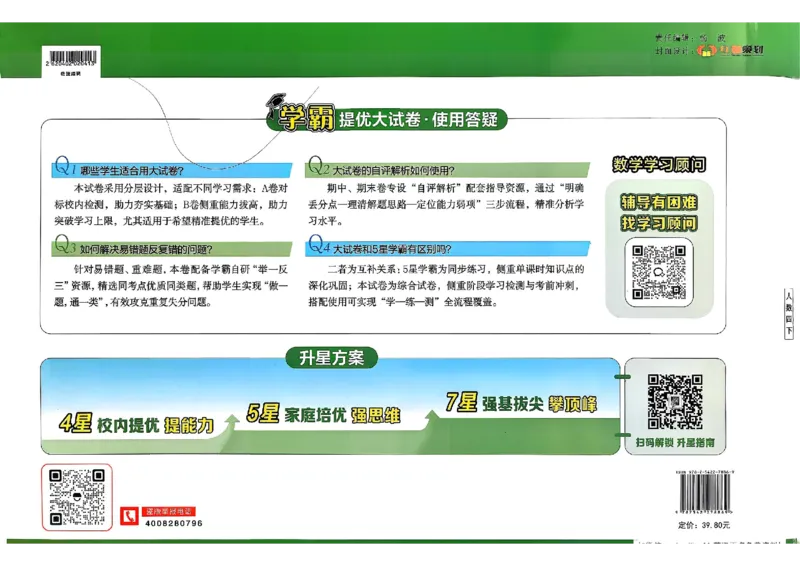Click the Q4 answer paragraph starting 二者为互补关系
This screenshot has height=566, width=800.
(446, 285)
